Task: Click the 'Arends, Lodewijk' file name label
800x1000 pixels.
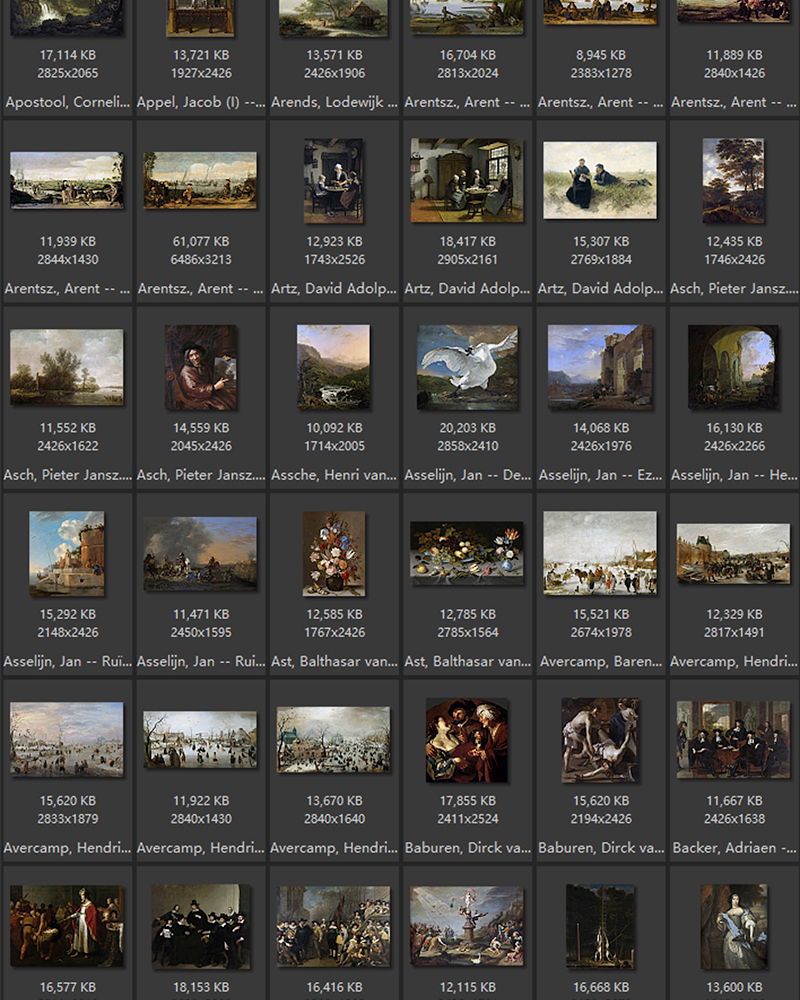Action: [x=333, y=102]
